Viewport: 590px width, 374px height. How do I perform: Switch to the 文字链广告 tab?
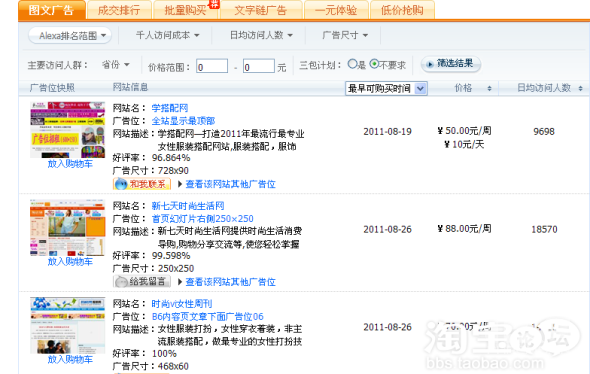261,10
